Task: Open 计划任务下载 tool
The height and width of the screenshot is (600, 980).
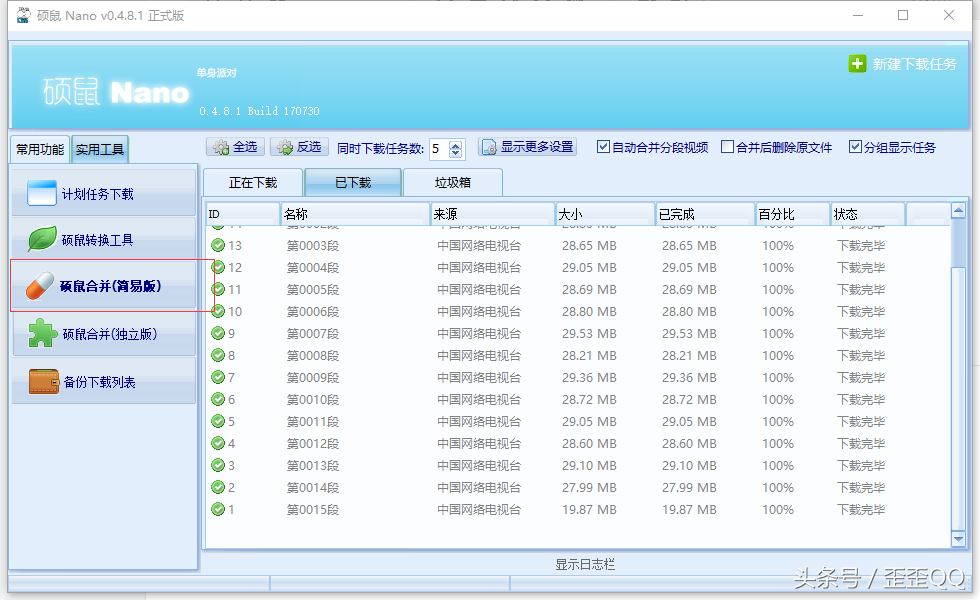Action: click(104, 193)
